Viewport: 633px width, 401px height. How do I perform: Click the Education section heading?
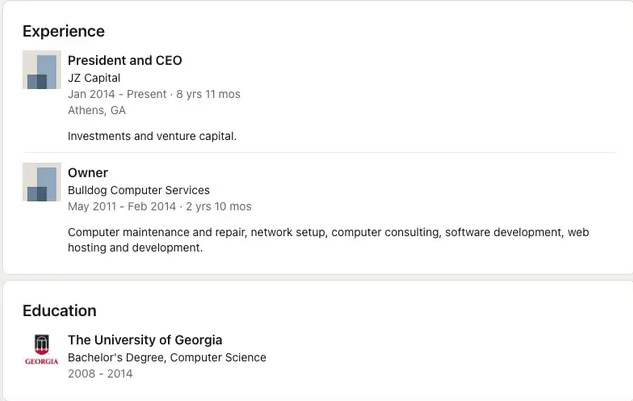[60, 310]
